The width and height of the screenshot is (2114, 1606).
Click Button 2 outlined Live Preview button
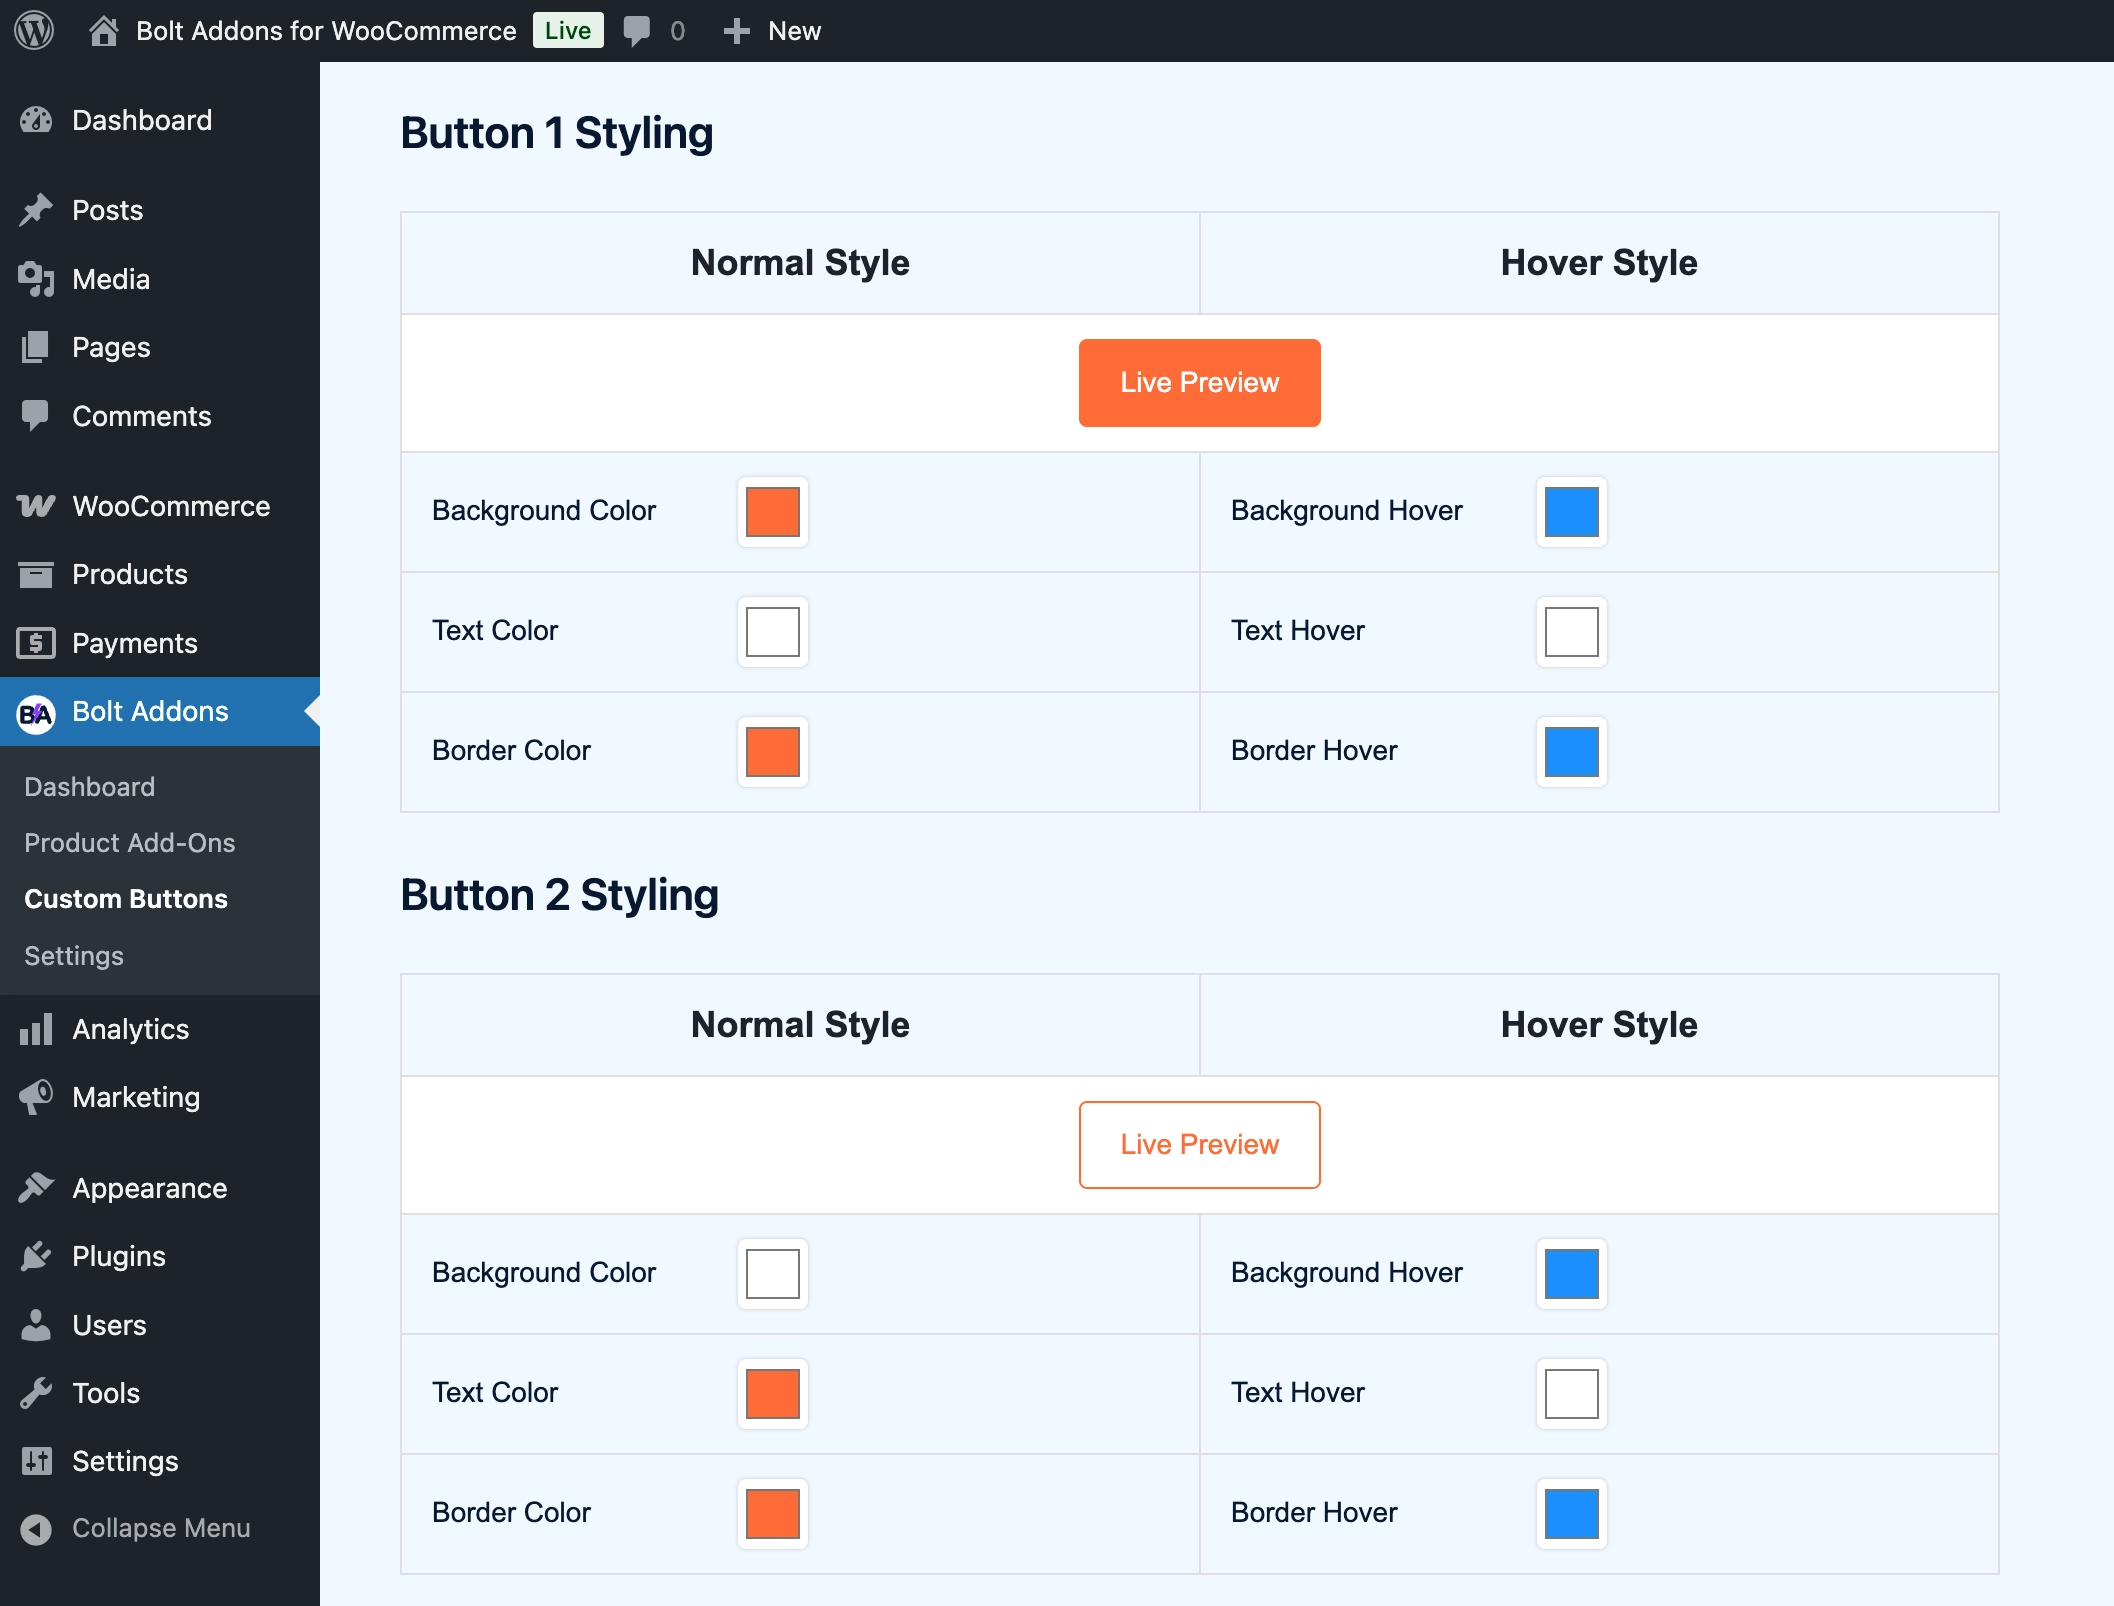coord(1199,1145)
